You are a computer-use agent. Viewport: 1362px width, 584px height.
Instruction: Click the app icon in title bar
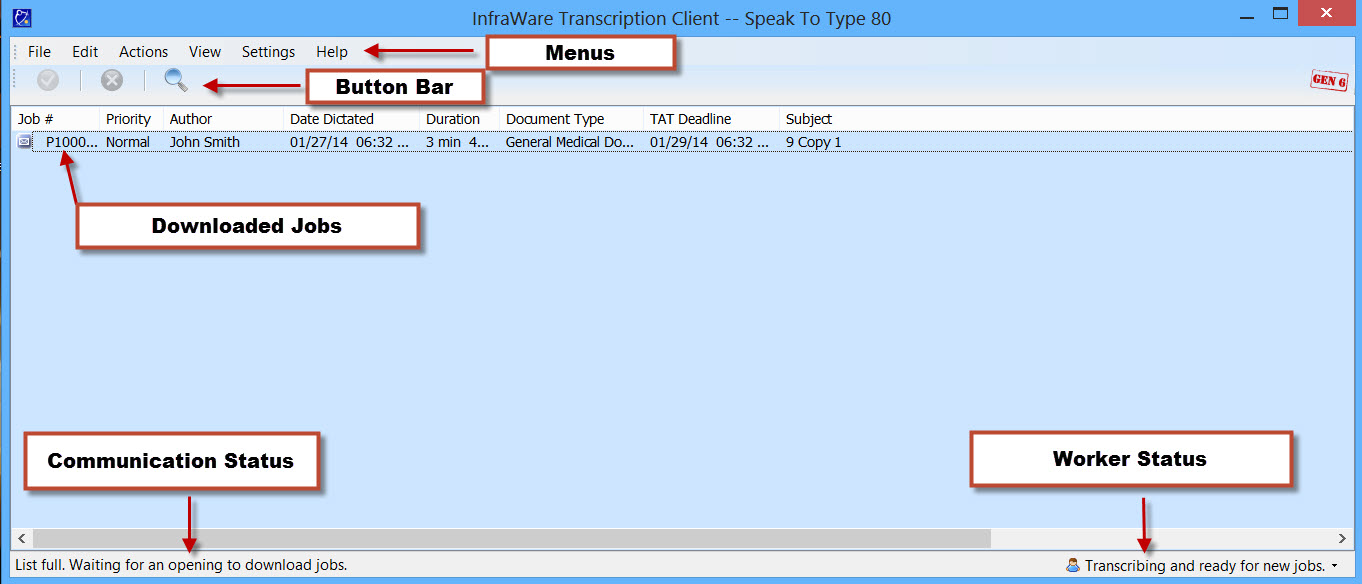click(21, 17)
